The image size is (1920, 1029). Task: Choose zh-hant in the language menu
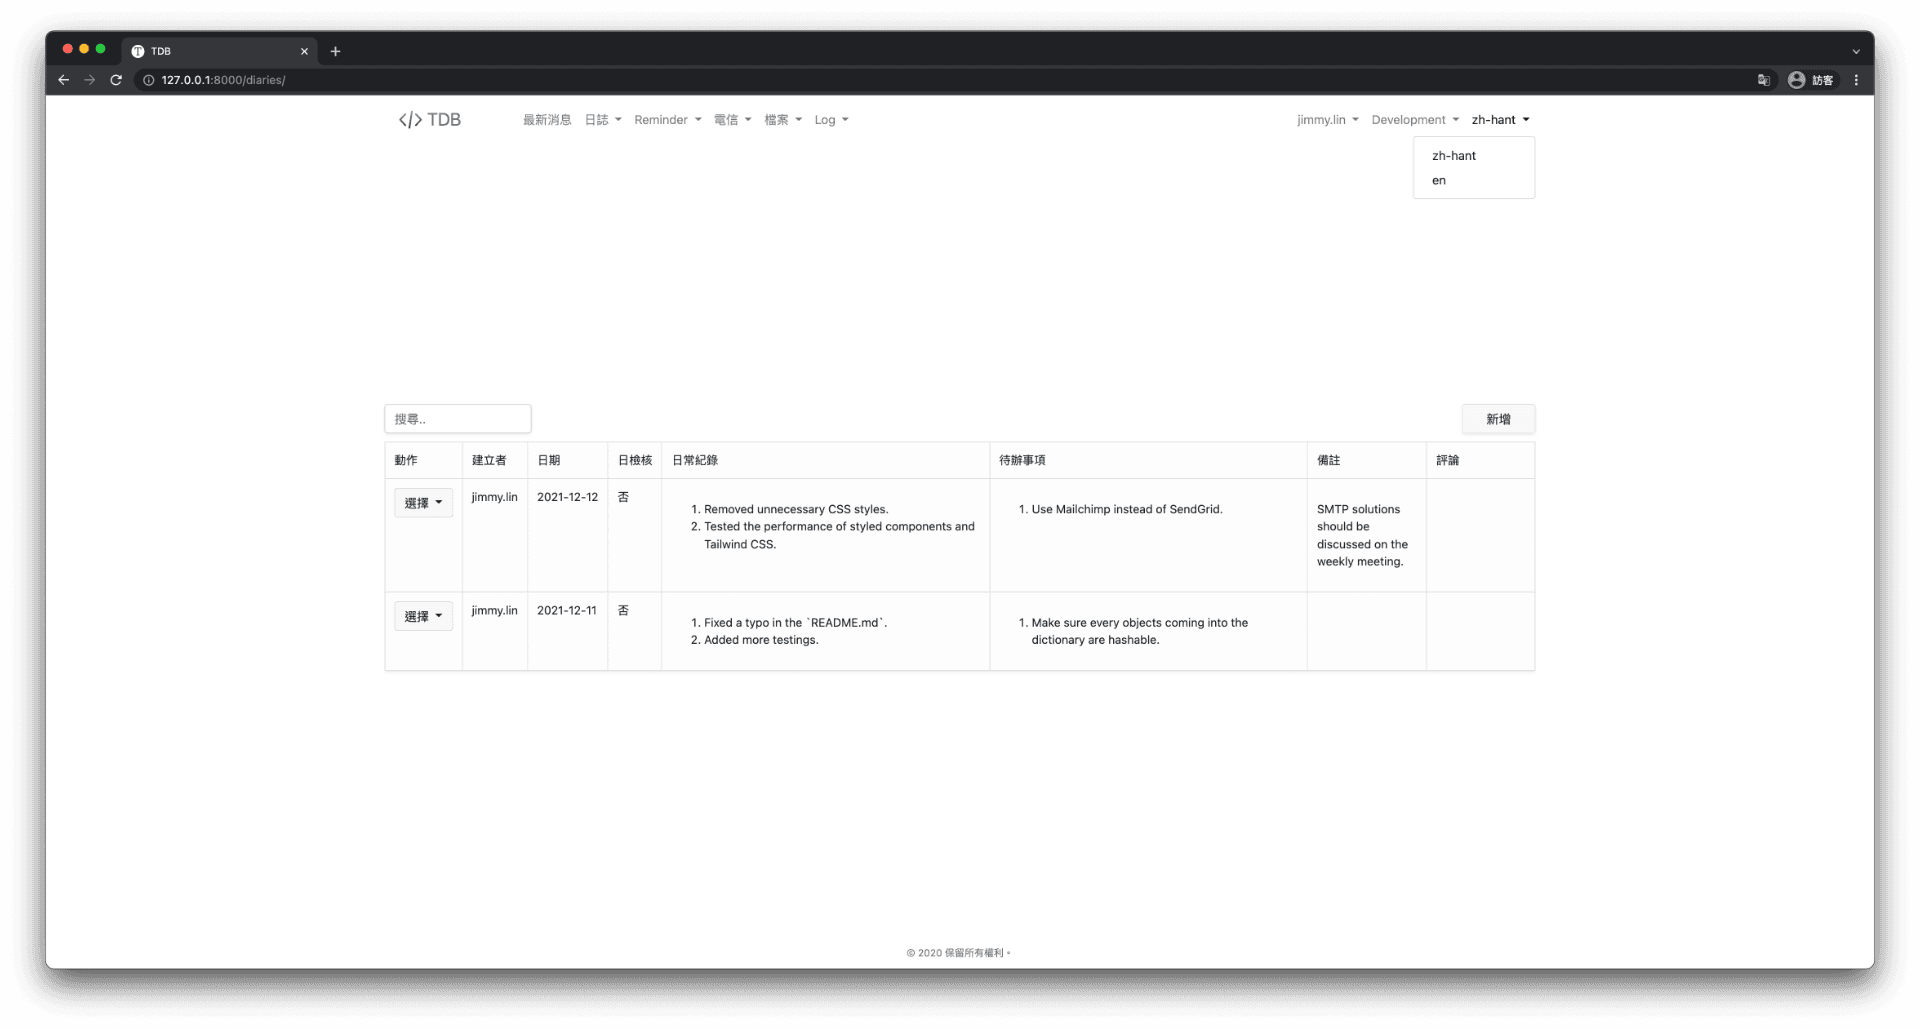click(1474, 156)
